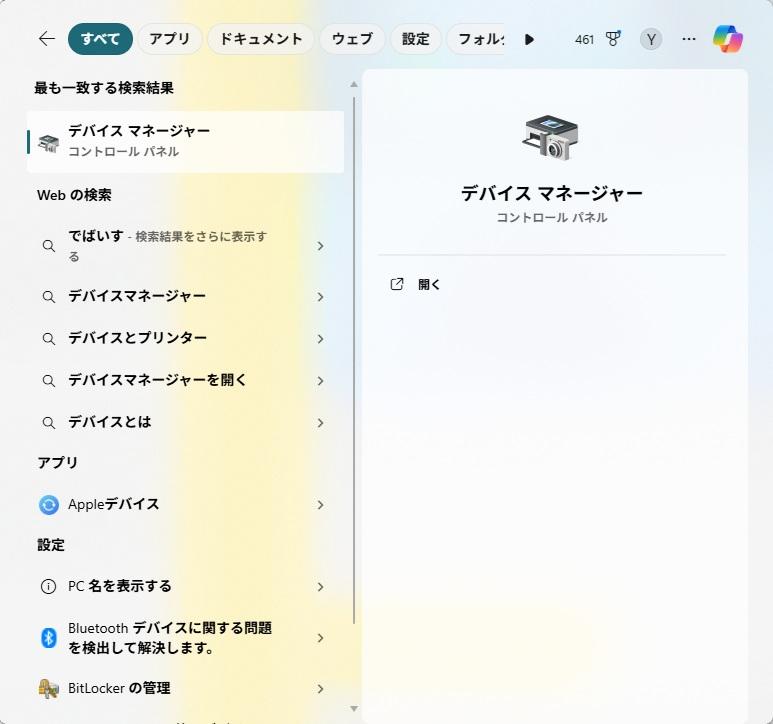
Task: Expand the デバイスとプリンター chevron
Action: coord(320,339)
